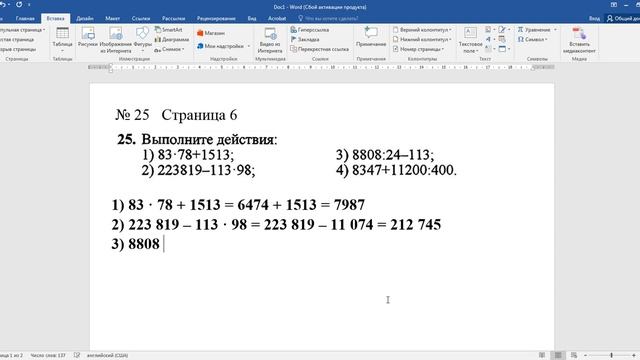Click the Общий доступ share button
This screenshot has height=360, width=640.
[x=622, y=18]
